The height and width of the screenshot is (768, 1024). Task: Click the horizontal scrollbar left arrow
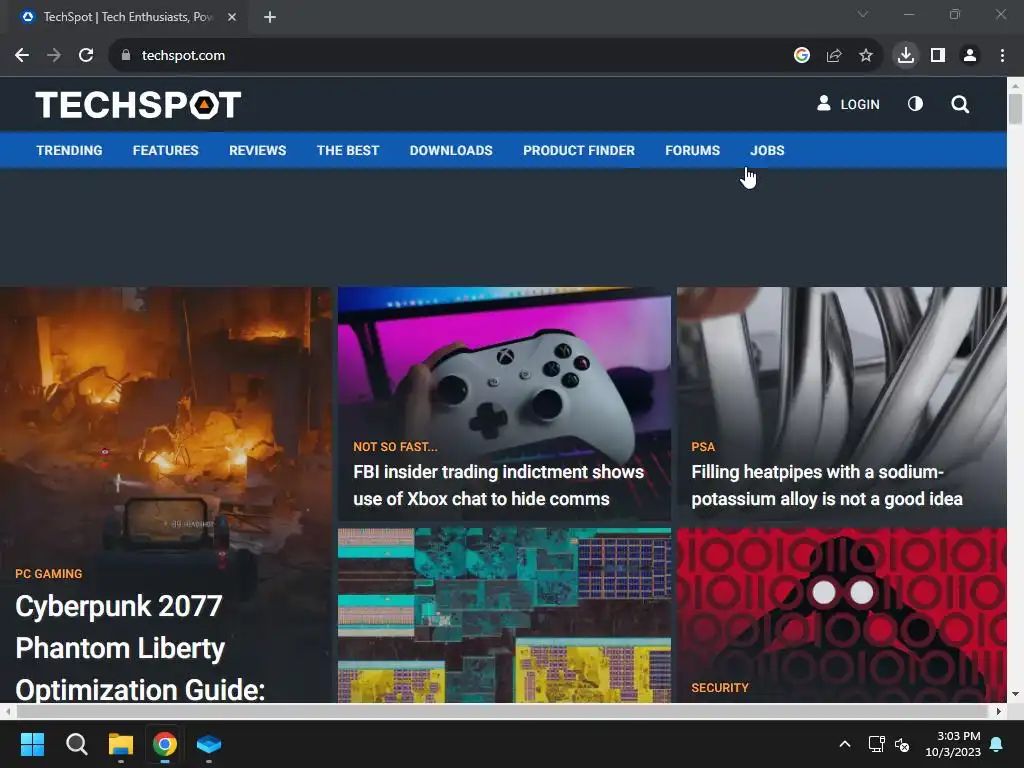7,711
